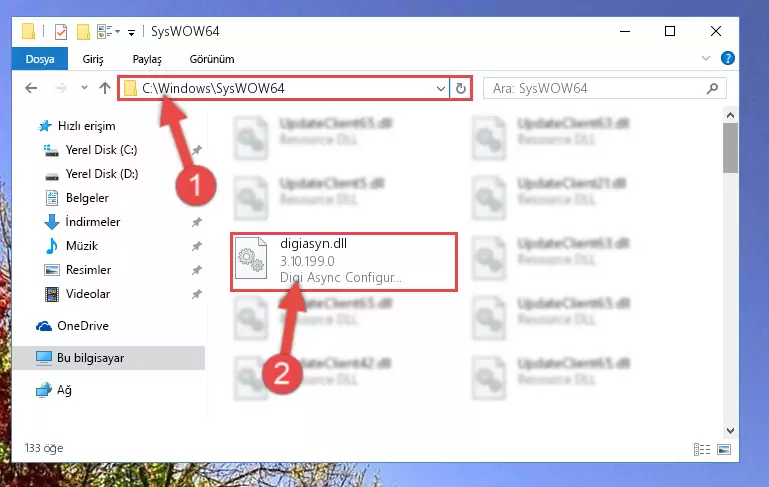The width and height of the screenshot is (769, 487).
Task: Click the Yerel Disk (C:) drive icon
Action: [x=51, y=150]
